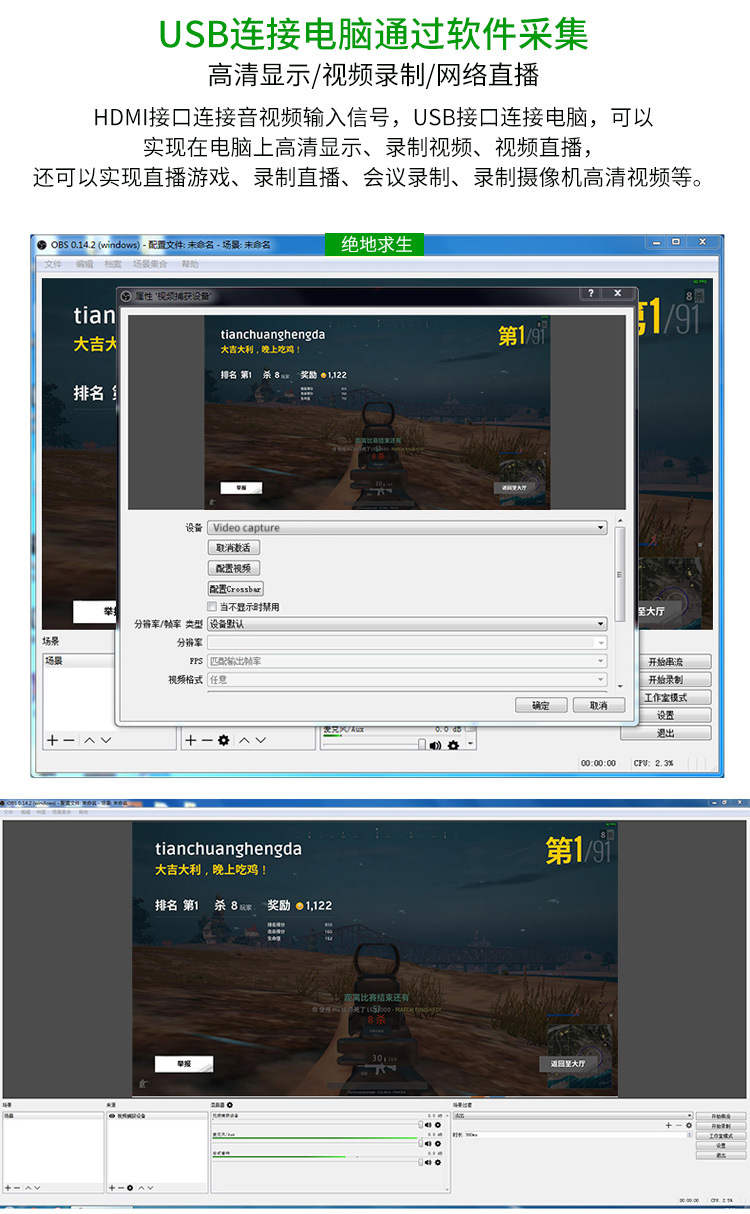Viewport: 750px width, 1214px height.
Task: Move scene up in upper OBS window
Action: pyautogui.click(x=89, y=740)
